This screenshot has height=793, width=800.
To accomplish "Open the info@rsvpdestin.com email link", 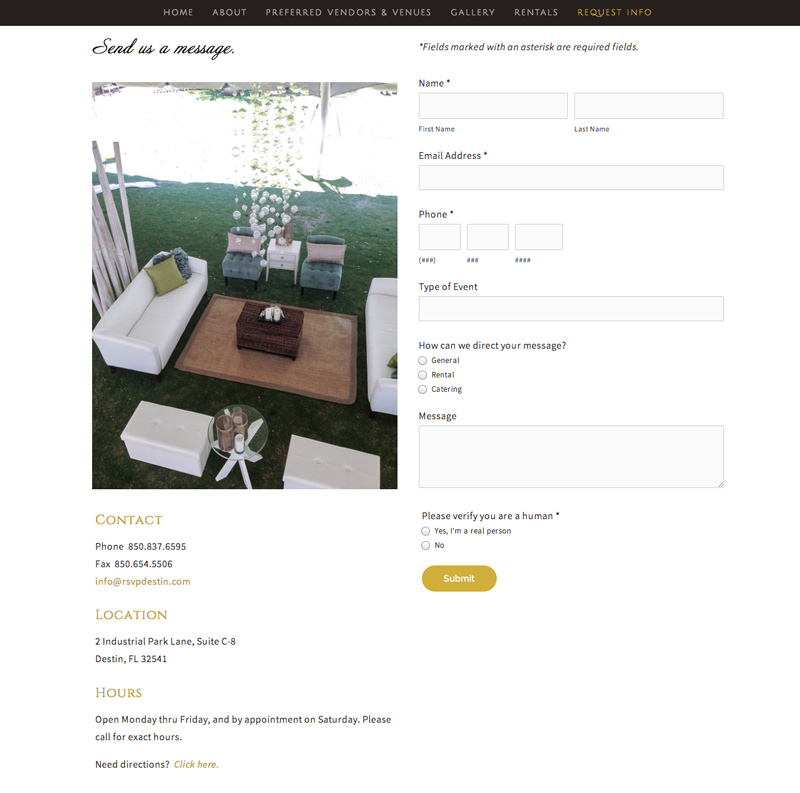I will coord(143,581).
